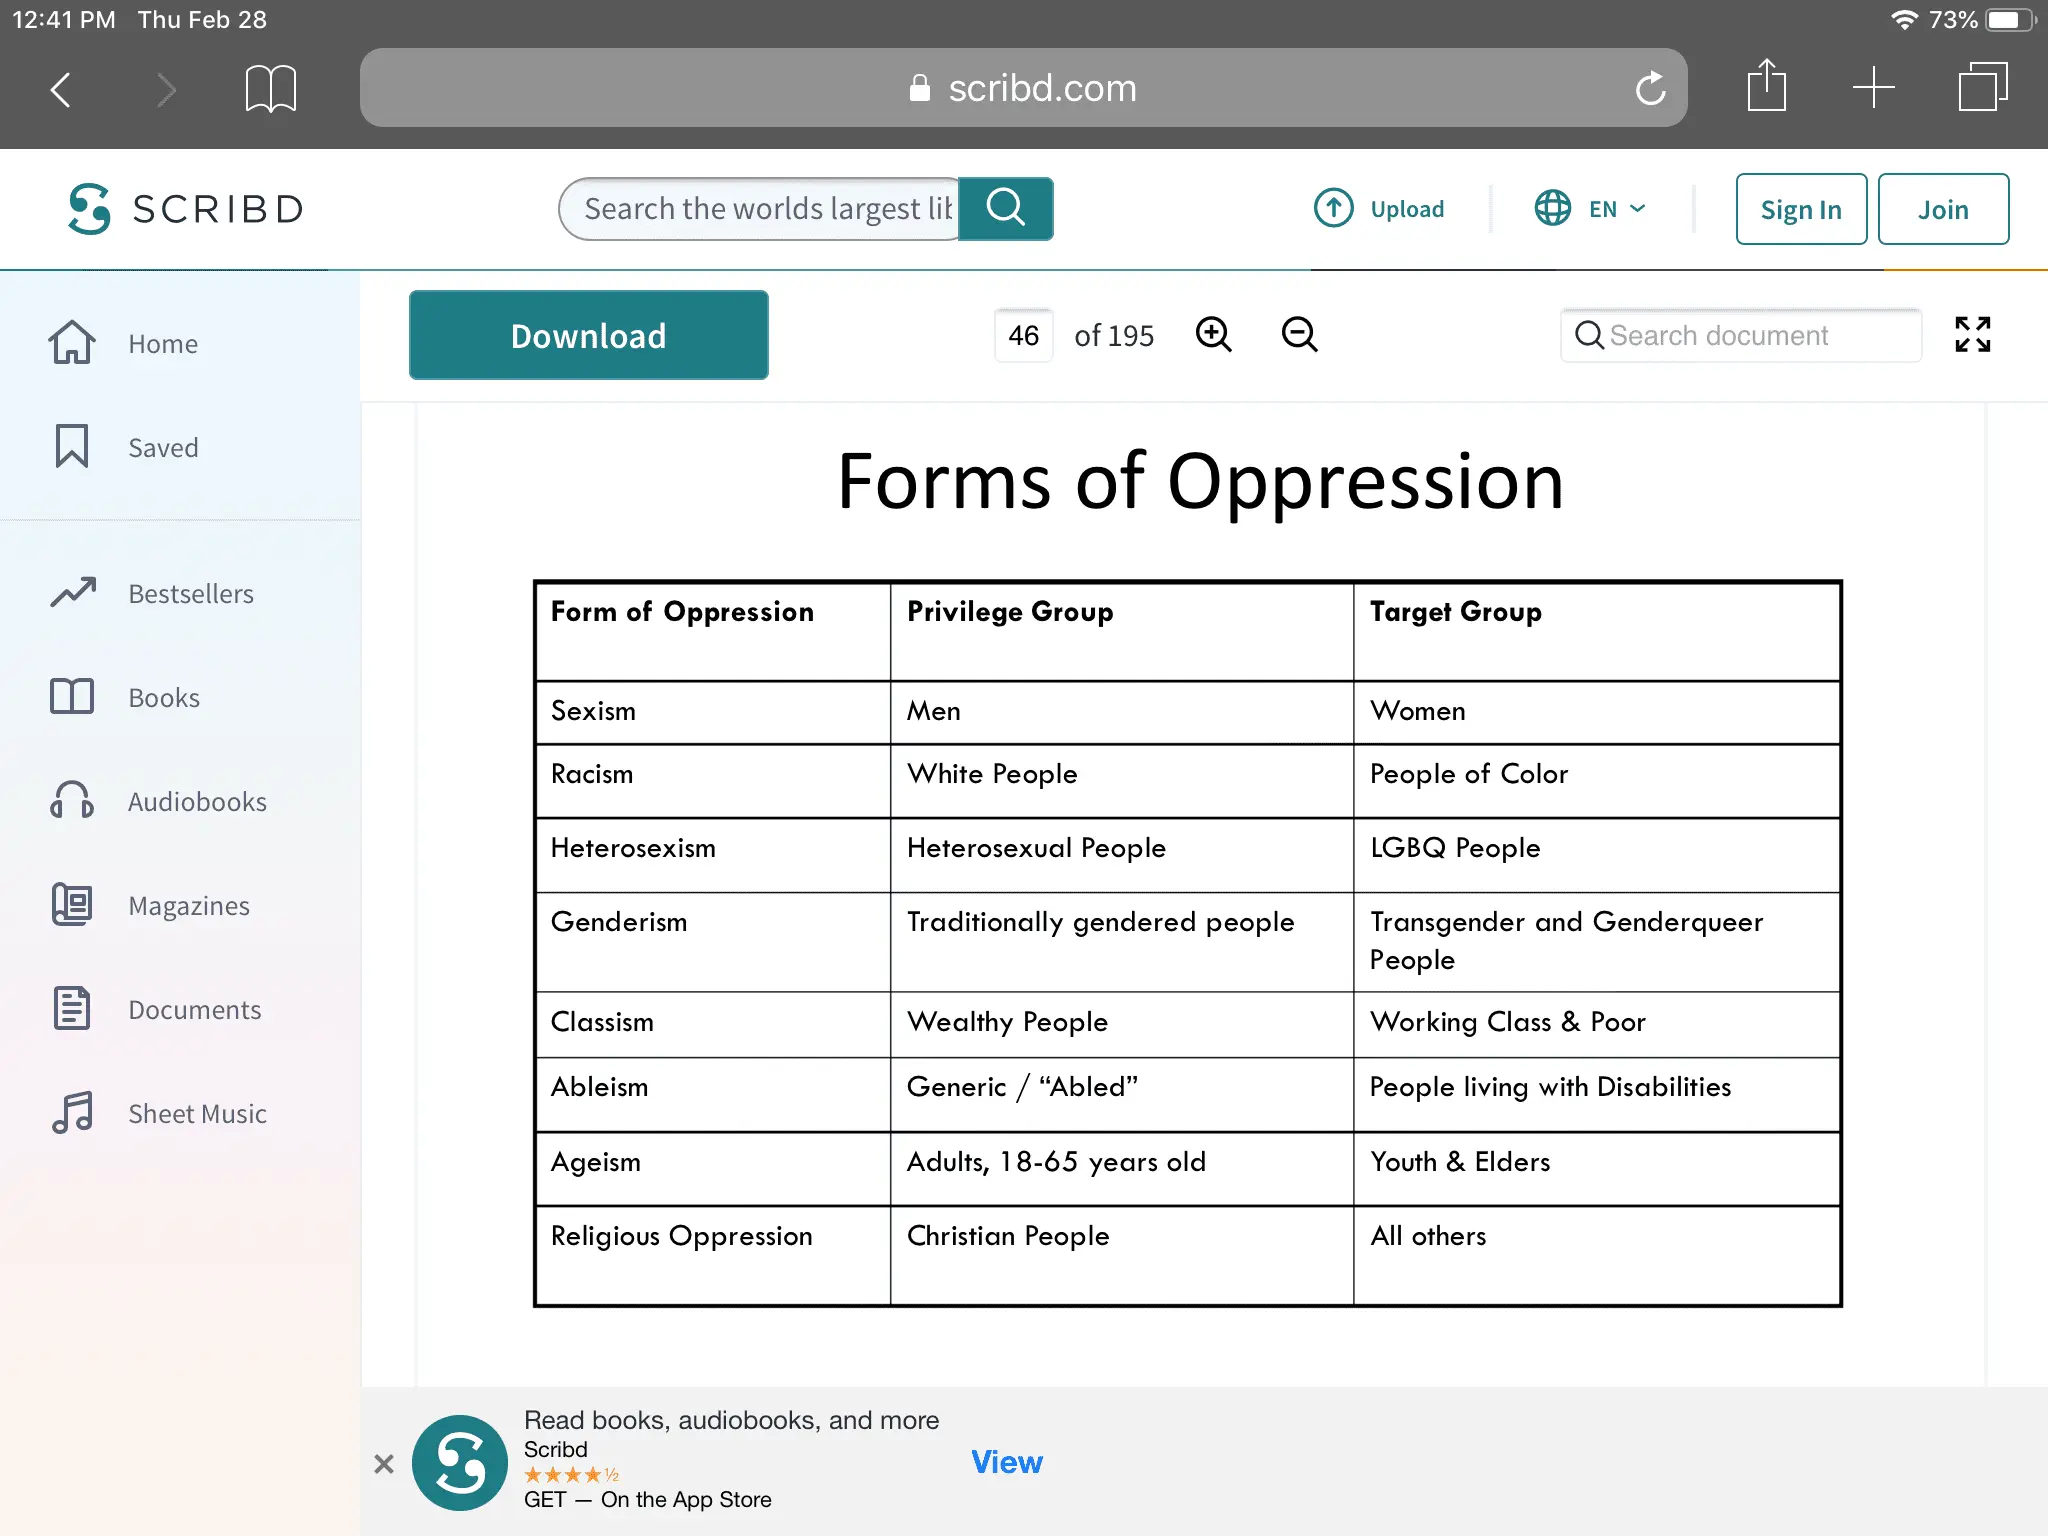
Task: Tap the teal search magnifier button
Action: coord(1005,208)
